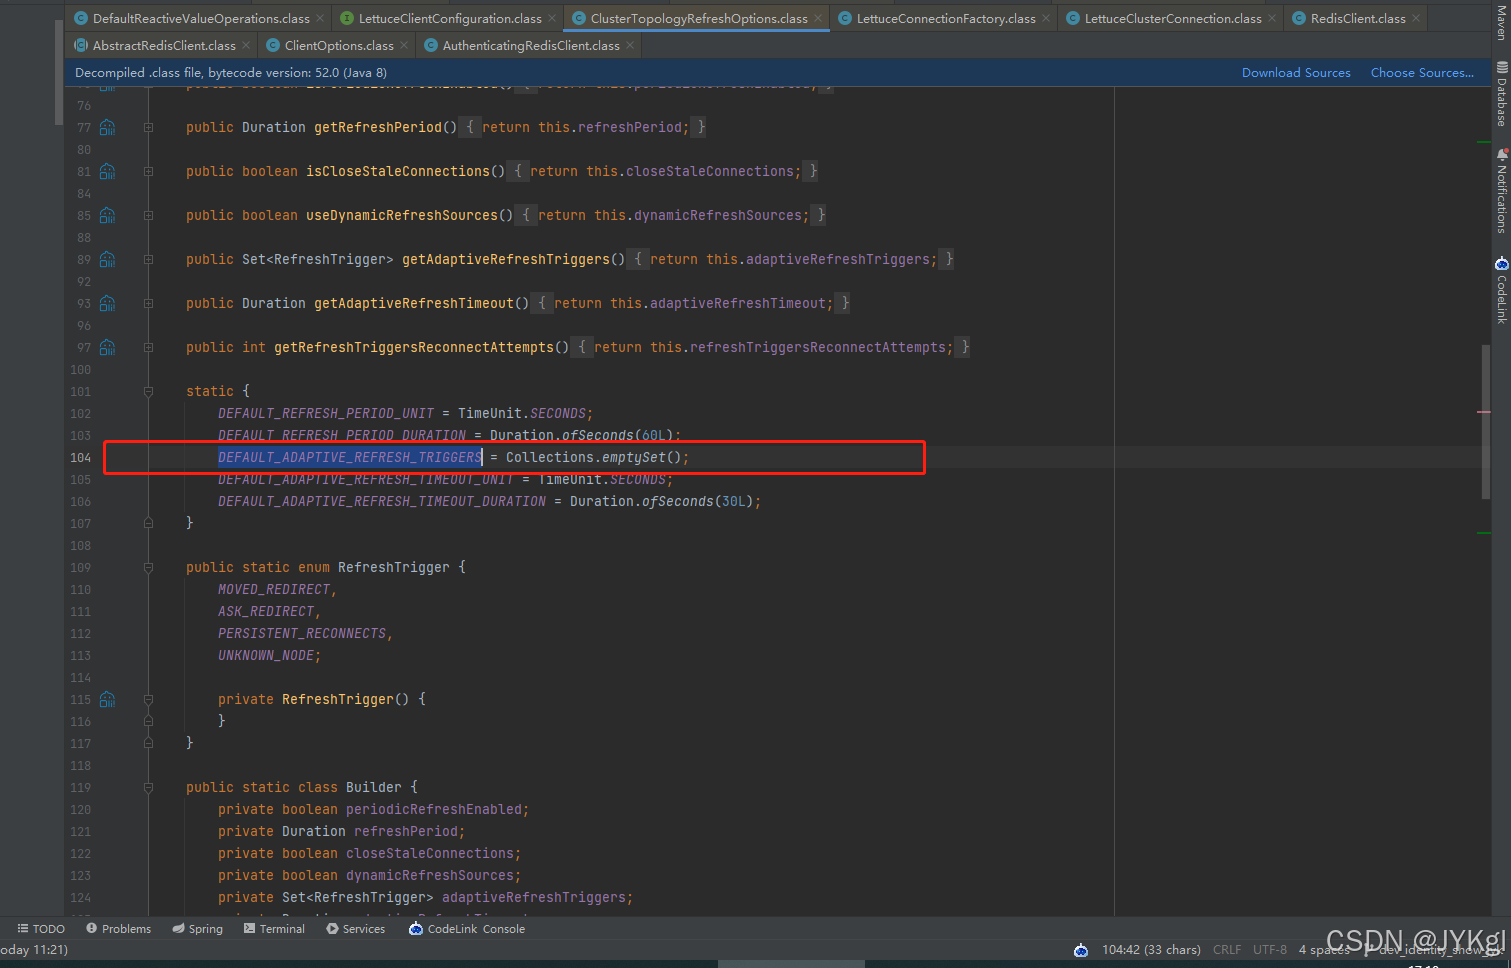
Task: Collapse the Builder class at line 119
Action: pyautogui.click(x=148, y=787)
